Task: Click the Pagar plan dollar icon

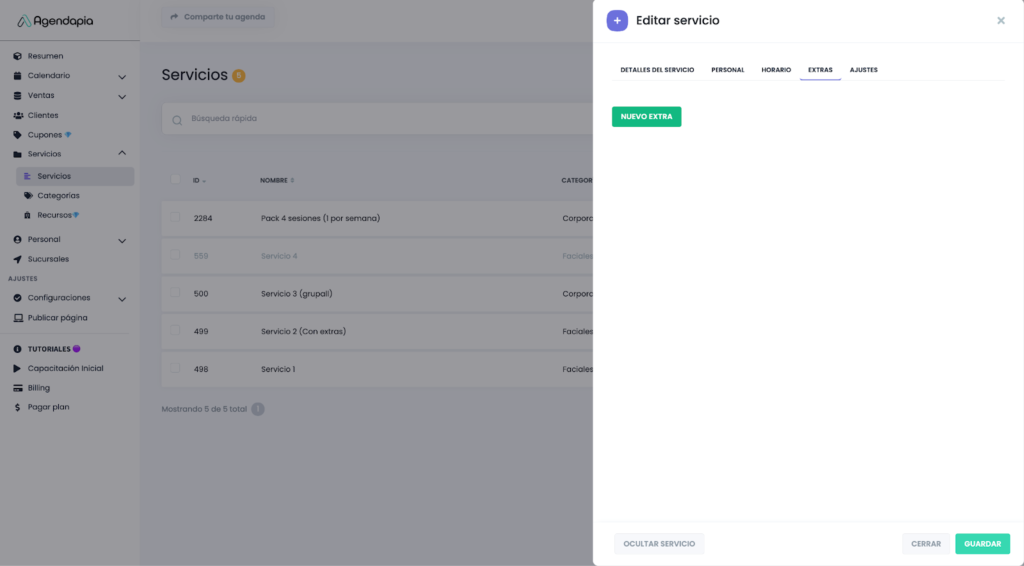Action: 18,407
